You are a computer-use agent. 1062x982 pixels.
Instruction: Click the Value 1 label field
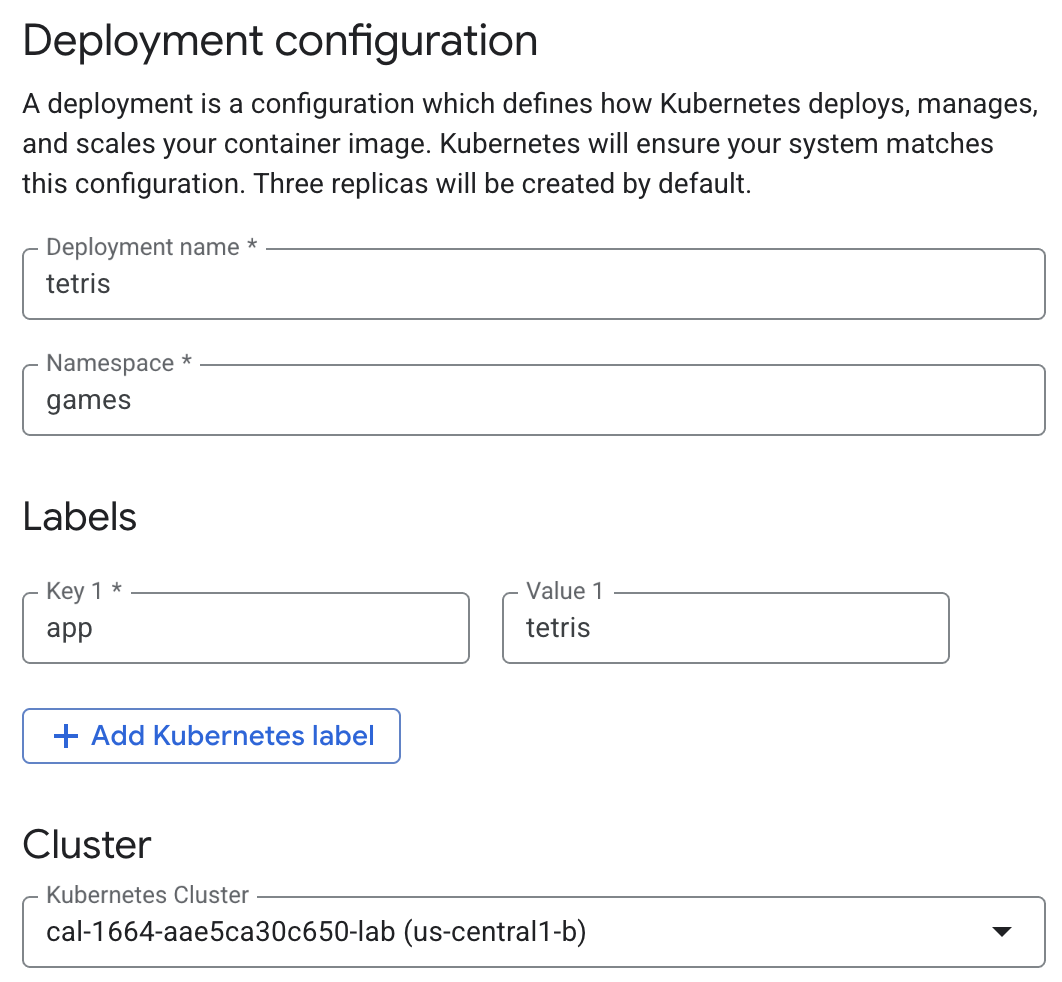click(725, 629)
